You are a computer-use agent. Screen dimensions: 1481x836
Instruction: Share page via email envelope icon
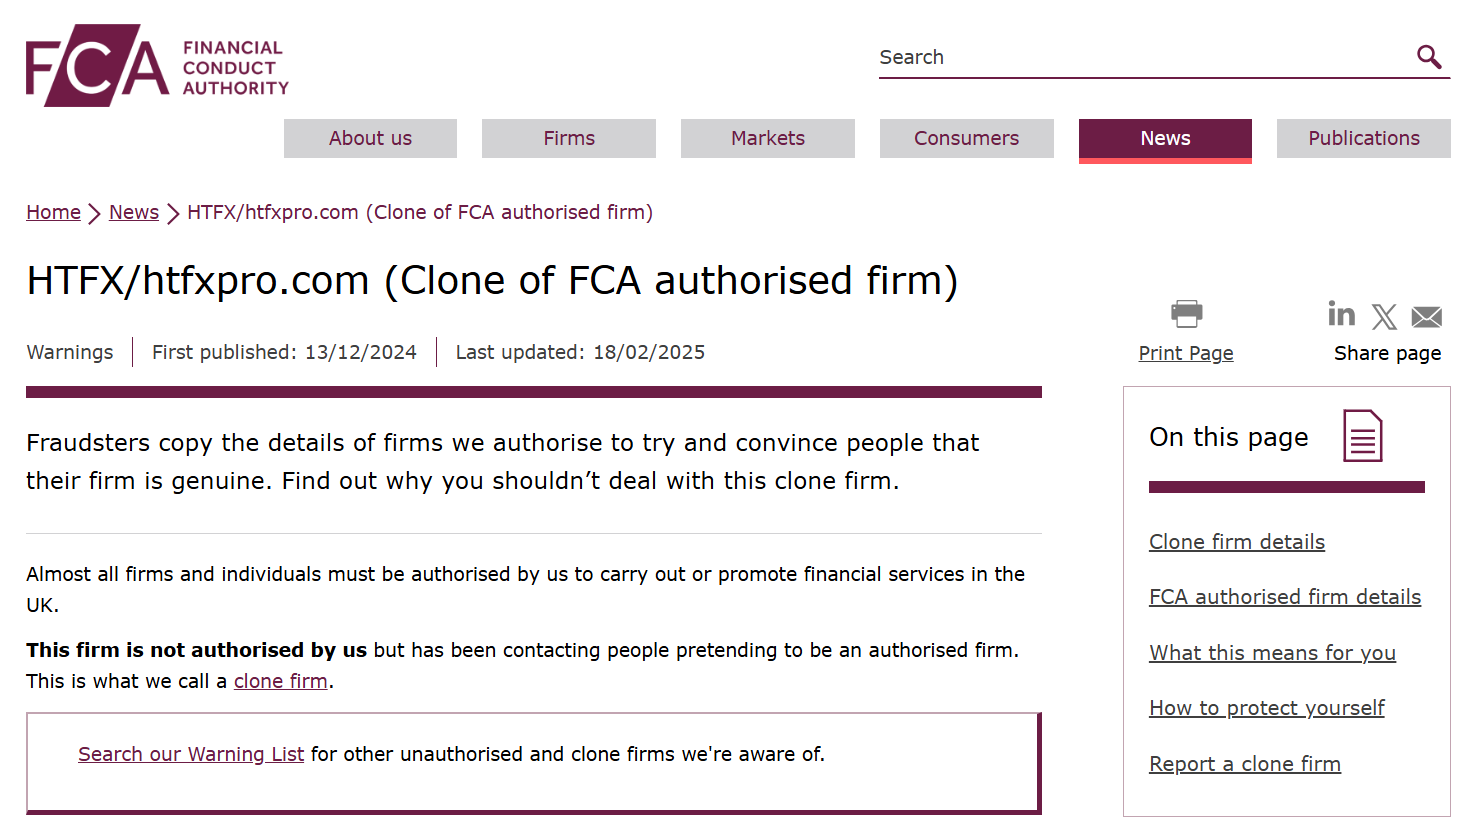click(1426, 317)
